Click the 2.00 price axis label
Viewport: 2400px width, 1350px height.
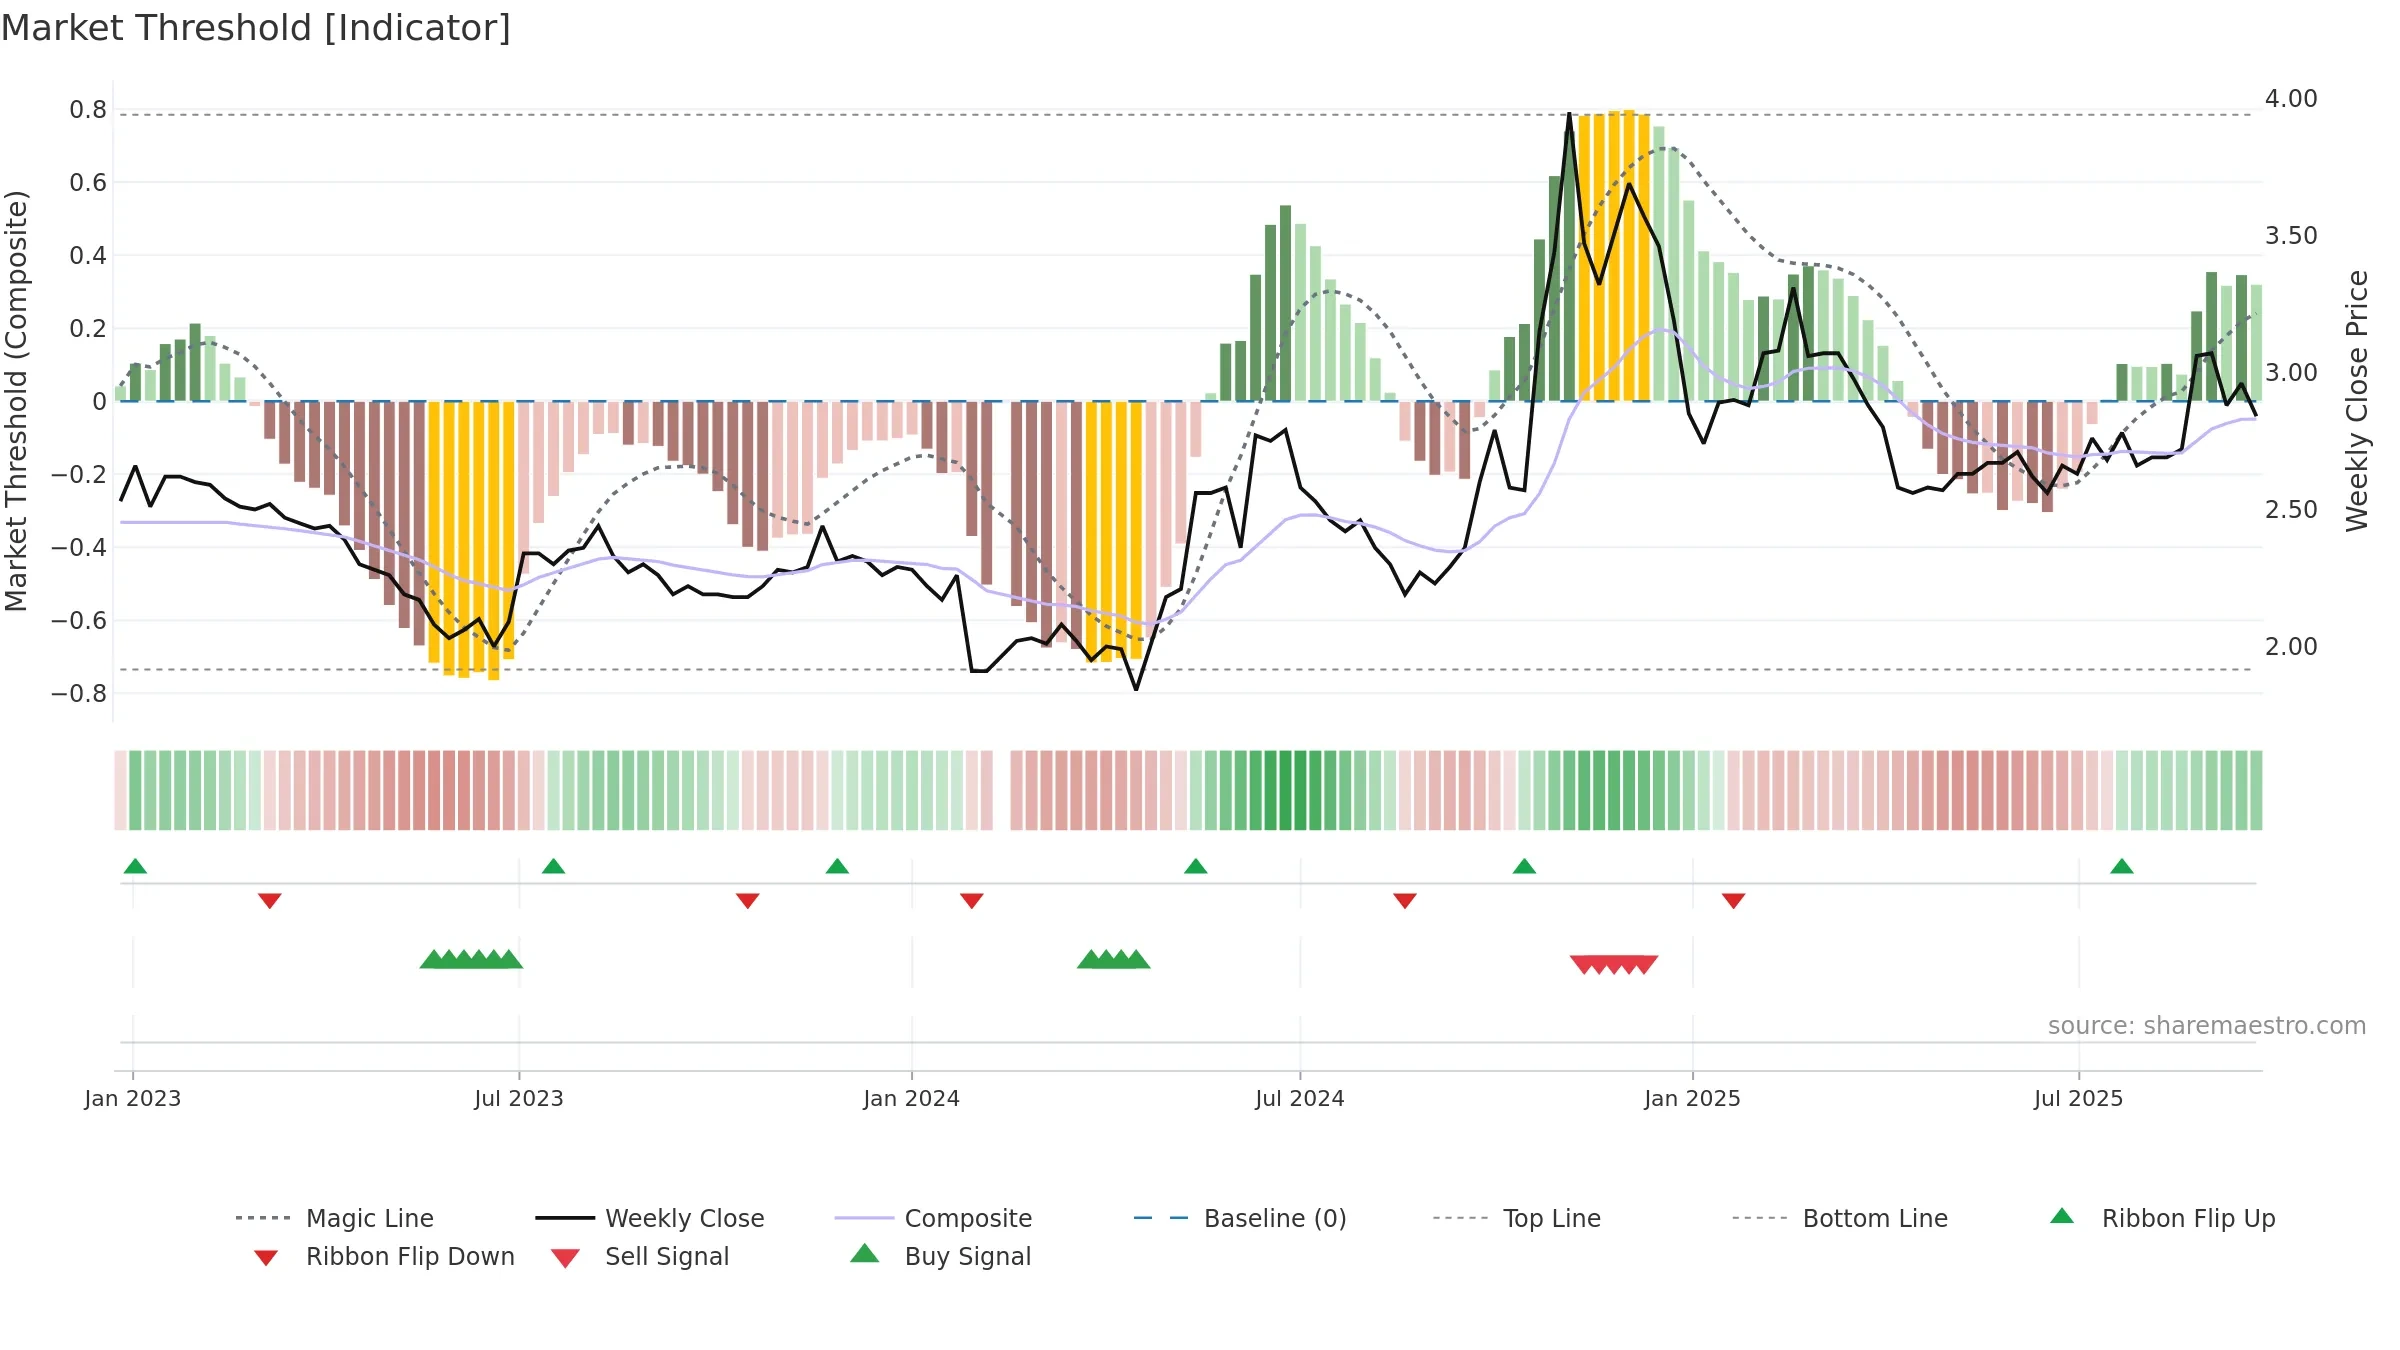pos(2291,647)
